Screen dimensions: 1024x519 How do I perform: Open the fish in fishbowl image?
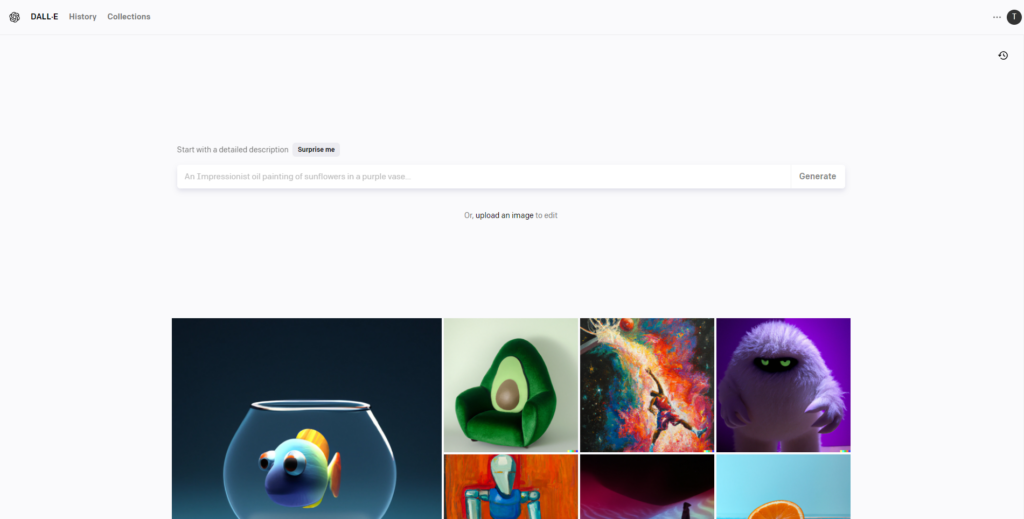tap(307, 418)
